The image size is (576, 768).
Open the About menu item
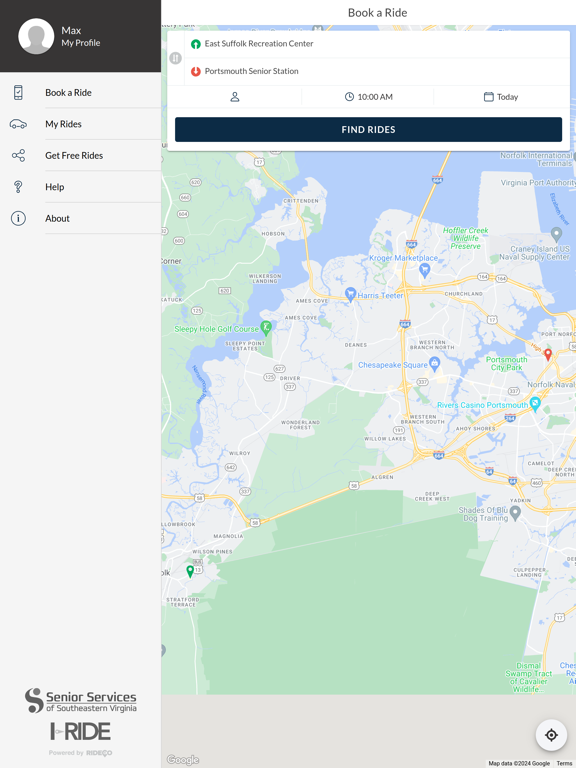click(80, 218)
